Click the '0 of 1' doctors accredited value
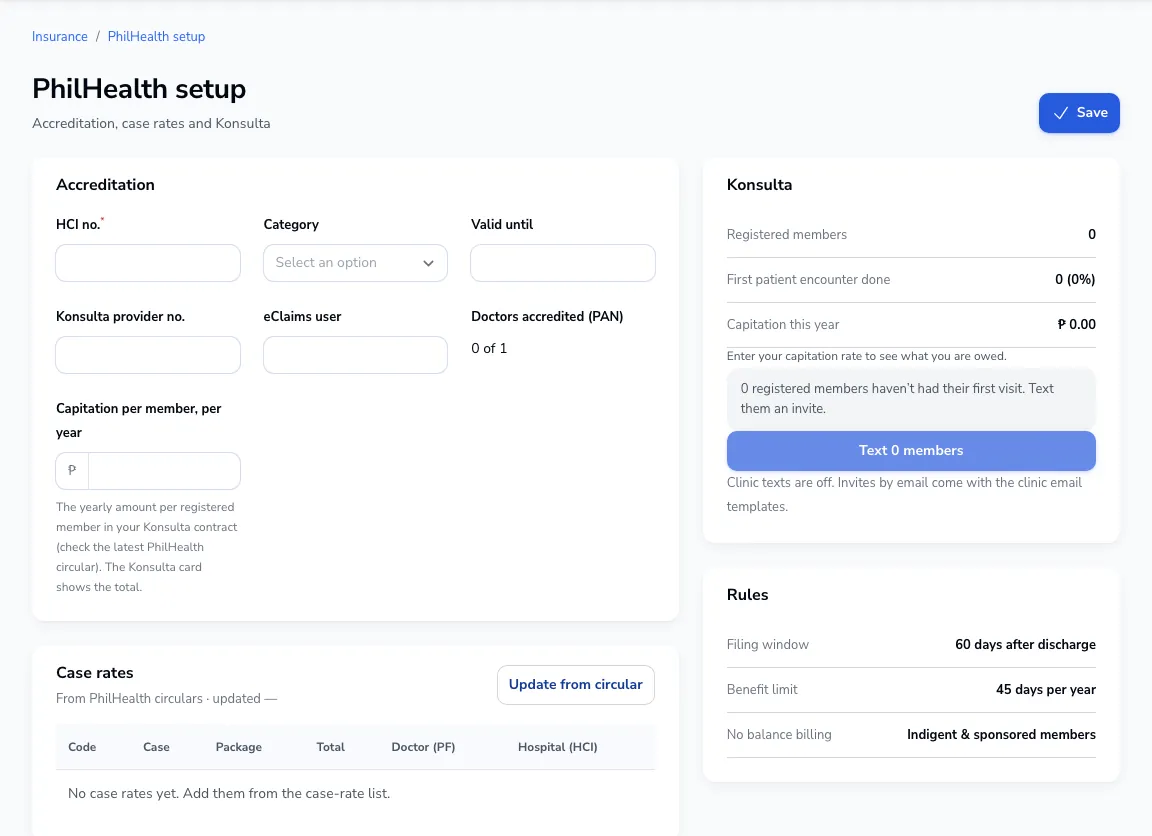 point(489,348)
